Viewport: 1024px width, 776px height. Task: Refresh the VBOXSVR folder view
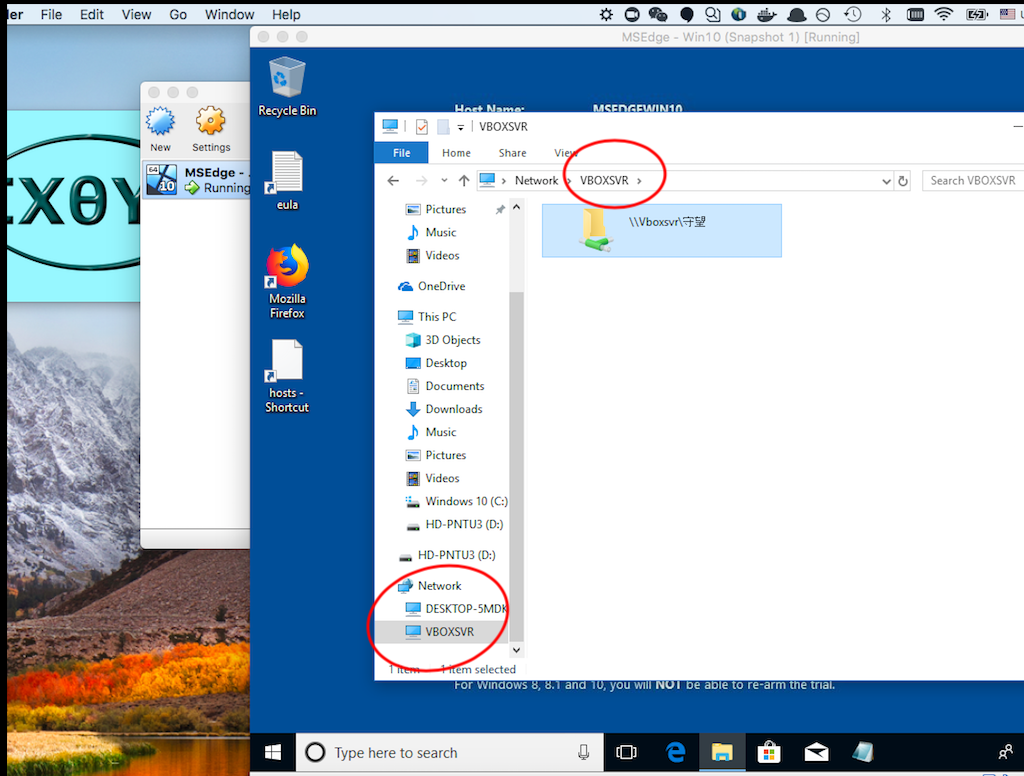tap(903, 181)
